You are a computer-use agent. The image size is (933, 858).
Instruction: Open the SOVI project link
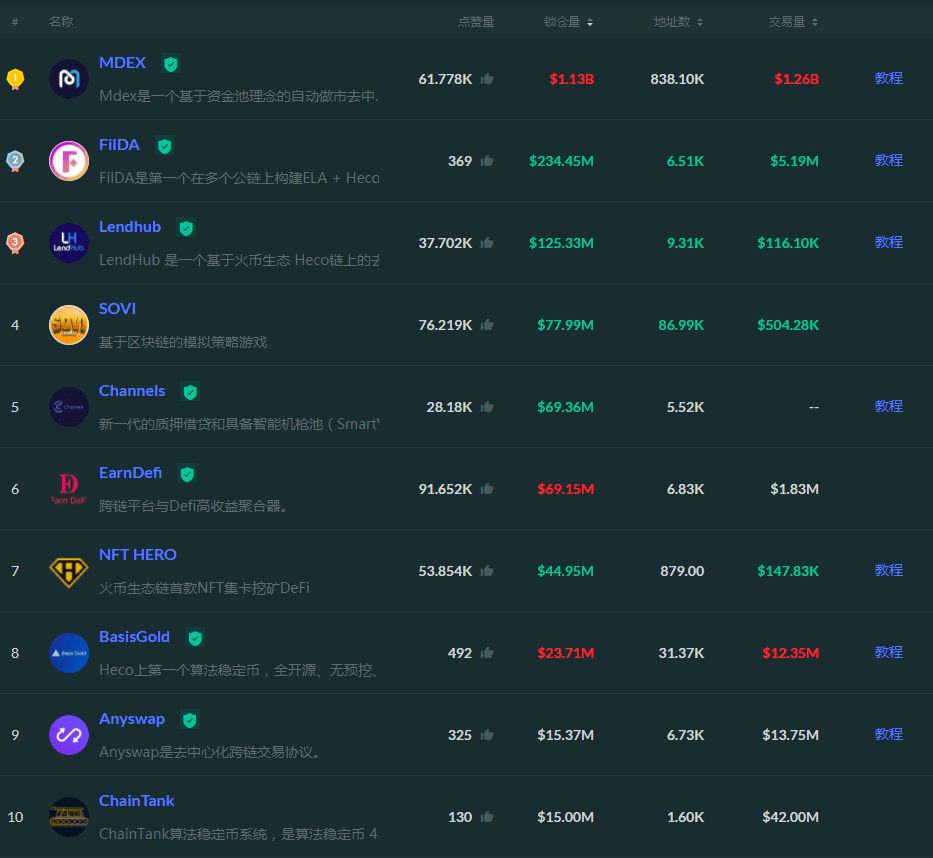(117, 309)
